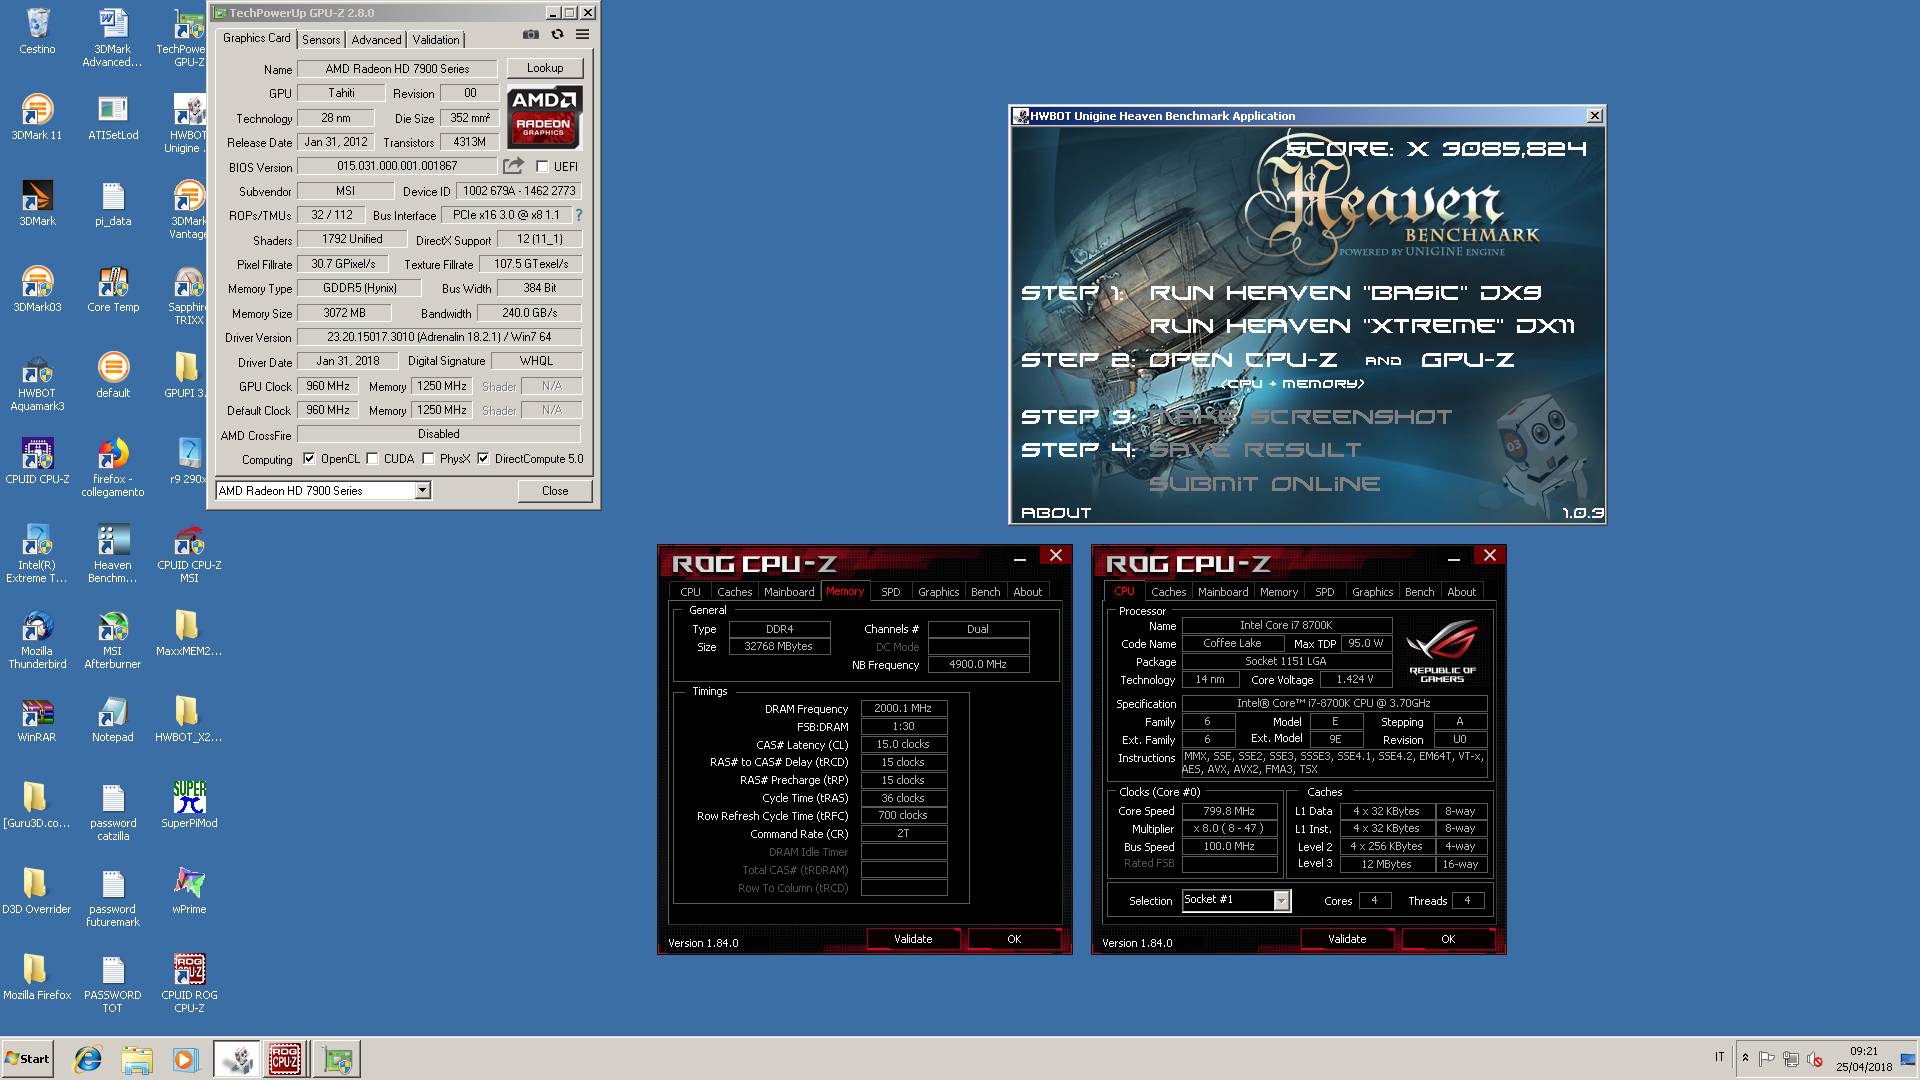Viewport: 1920px width, 1080px height.
Task: Open Caches tab in right CPU-Z window
Action: [x=1168, y=592]
